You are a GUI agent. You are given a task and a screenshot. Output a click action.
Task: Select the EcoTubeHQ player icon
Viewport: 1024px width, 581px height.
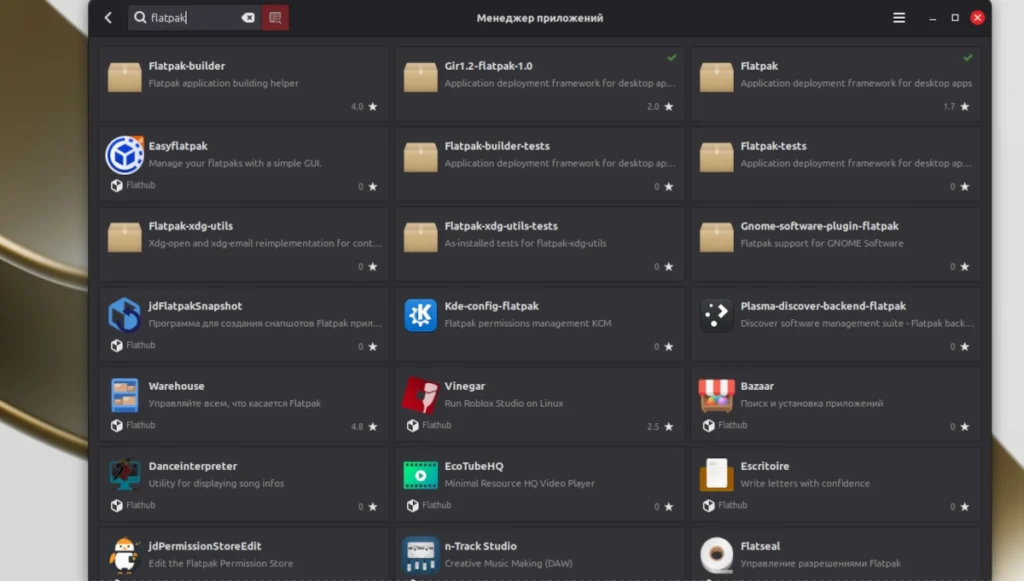(421, 475)
